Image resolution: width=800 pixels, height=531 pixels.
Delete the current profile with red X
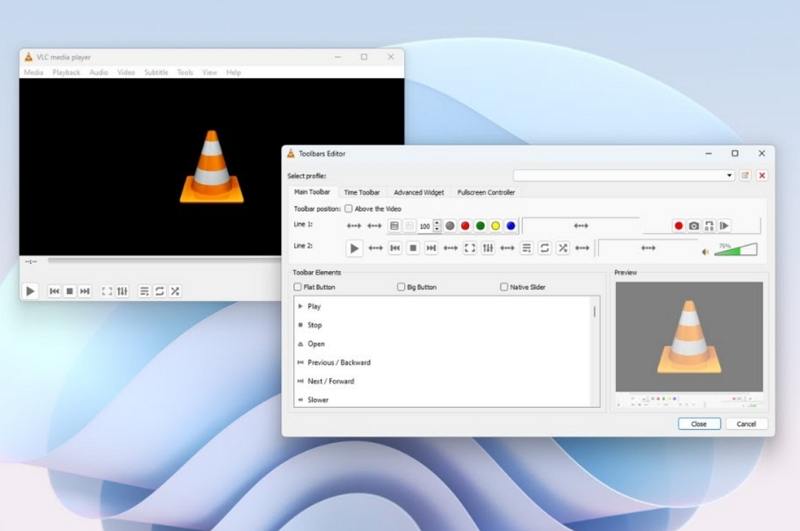click(762, 175)
